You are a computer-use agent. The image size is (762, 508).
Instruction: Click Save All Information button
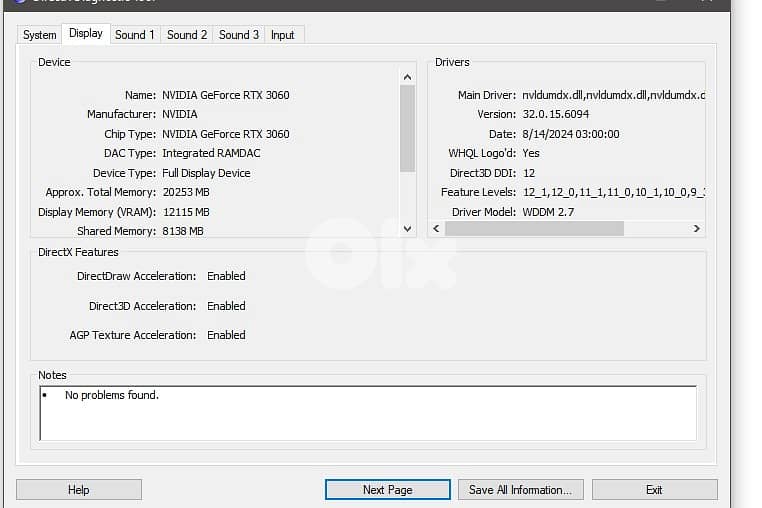520,490
